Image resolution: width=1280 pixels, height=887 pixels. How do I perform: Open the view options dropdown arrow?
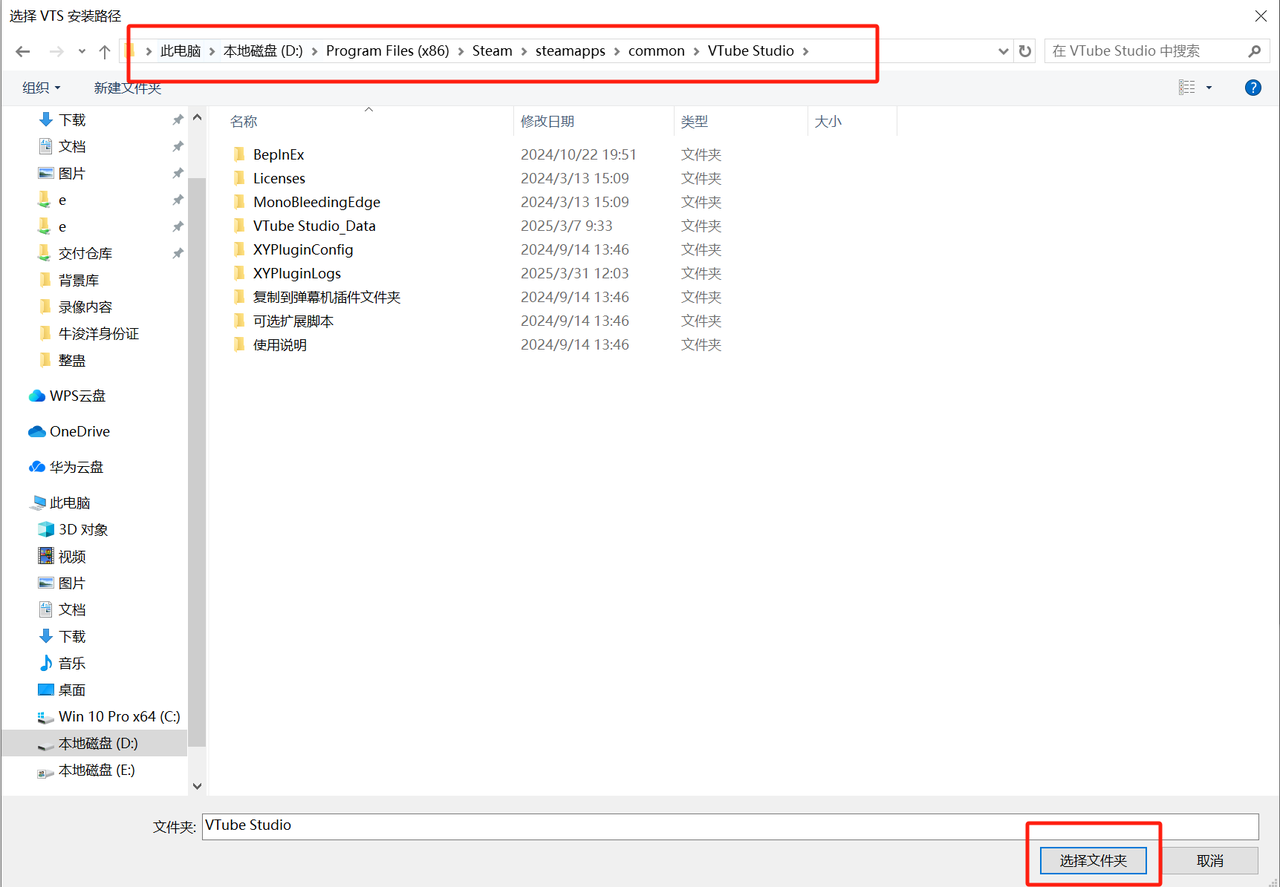pos(1208,88)
